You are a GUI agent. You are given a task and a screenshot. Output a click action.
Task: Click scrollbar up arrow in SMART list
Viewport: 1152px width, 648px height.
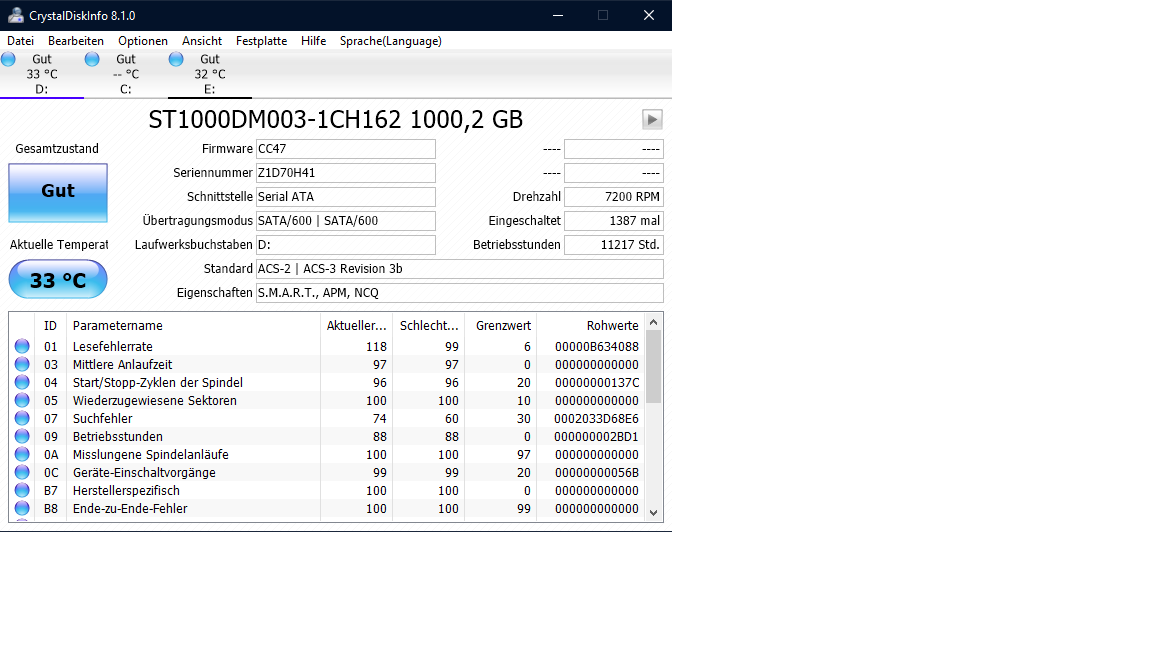click(654, 322)
